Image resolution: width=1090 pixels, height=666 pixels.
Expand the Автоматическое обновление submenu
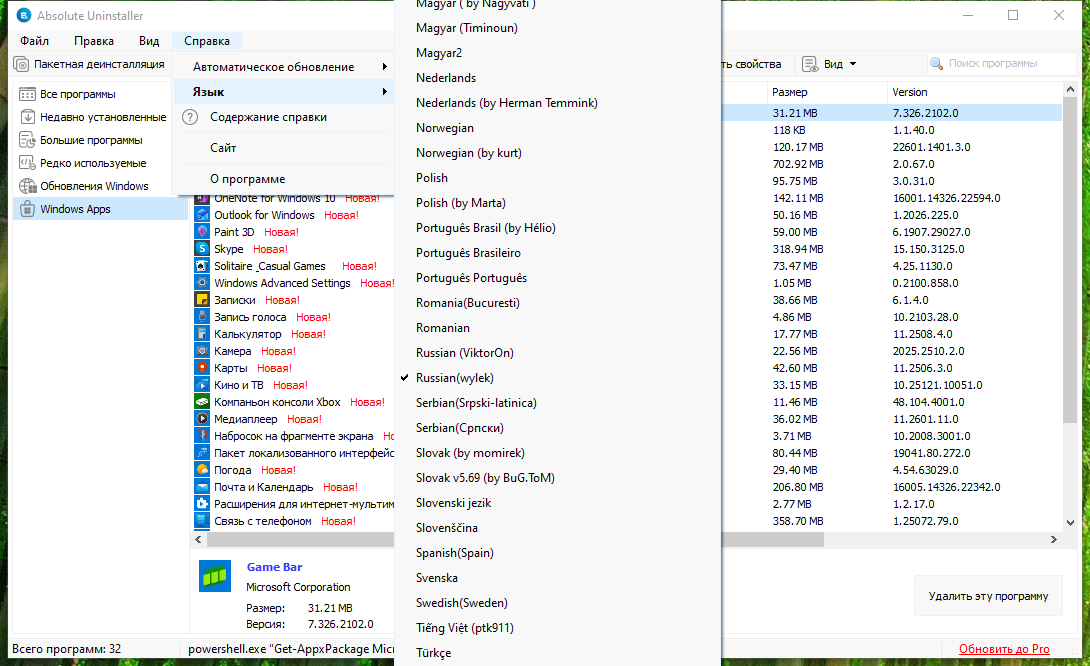click(384, 67)
